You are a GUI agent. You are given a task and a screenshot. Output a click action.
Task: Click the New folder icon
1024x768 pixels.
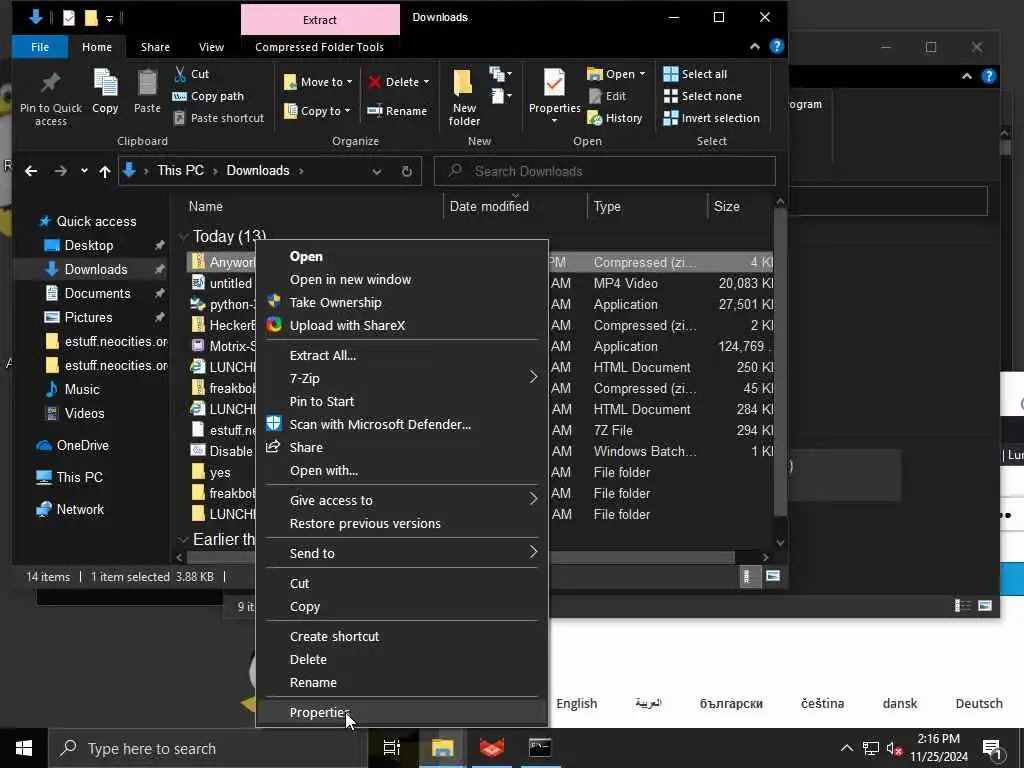click(x=463, y=83)
